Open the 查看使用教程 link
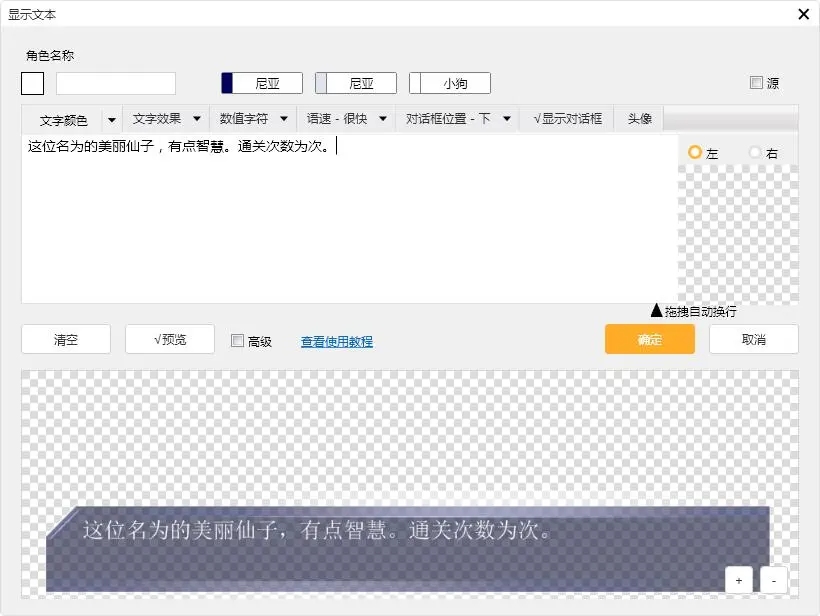 pyautogui.click(x=337, y=341)
